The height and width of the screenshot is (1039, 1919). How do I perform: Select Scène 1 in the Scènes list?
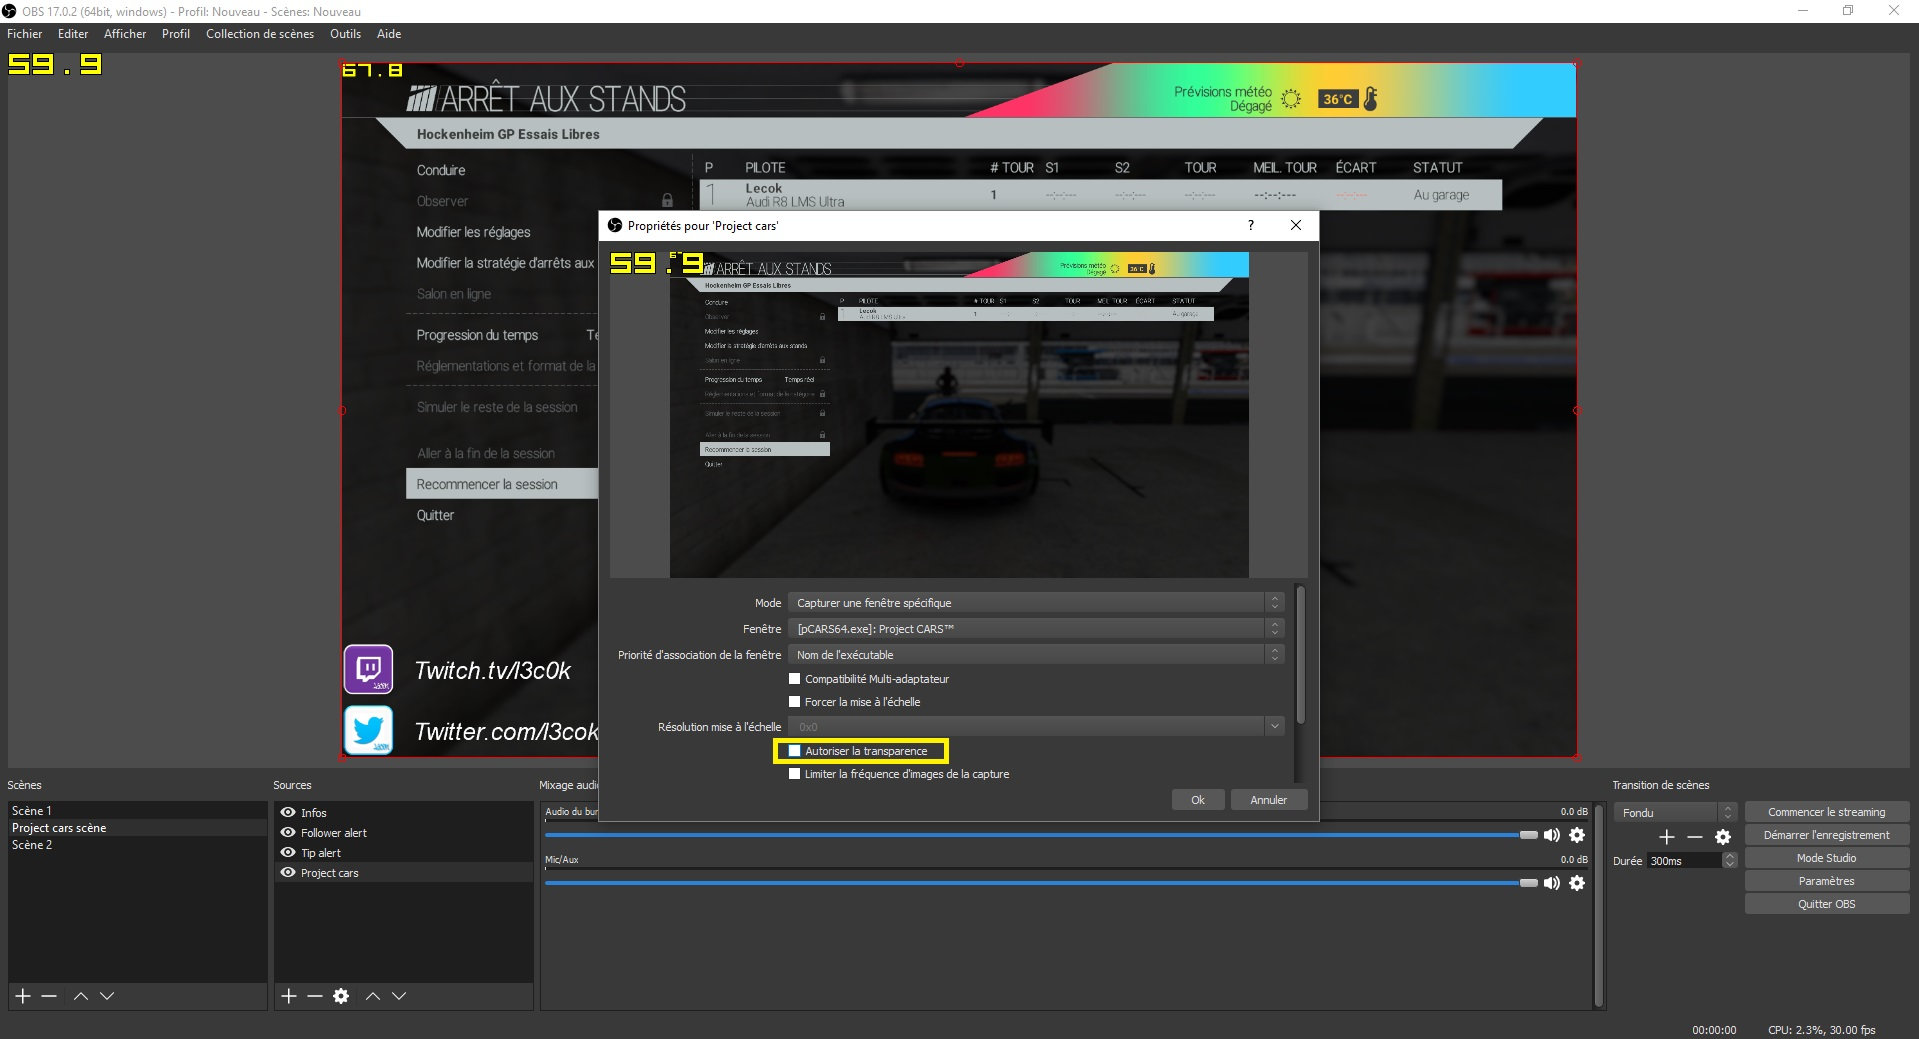pyautogui.click(x=138, y=811)
